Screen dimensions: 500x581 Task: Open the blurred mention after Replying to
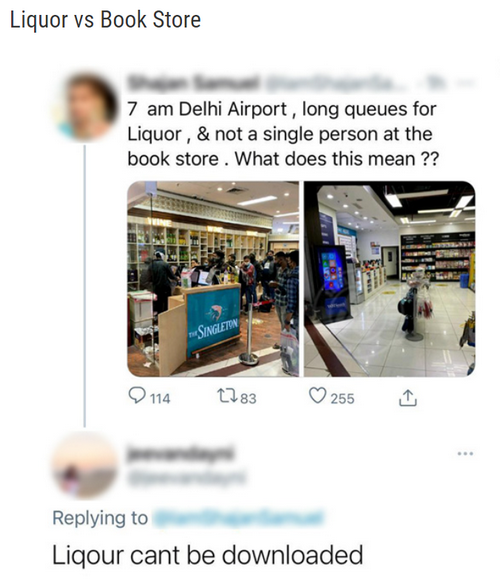click(238, 518)
